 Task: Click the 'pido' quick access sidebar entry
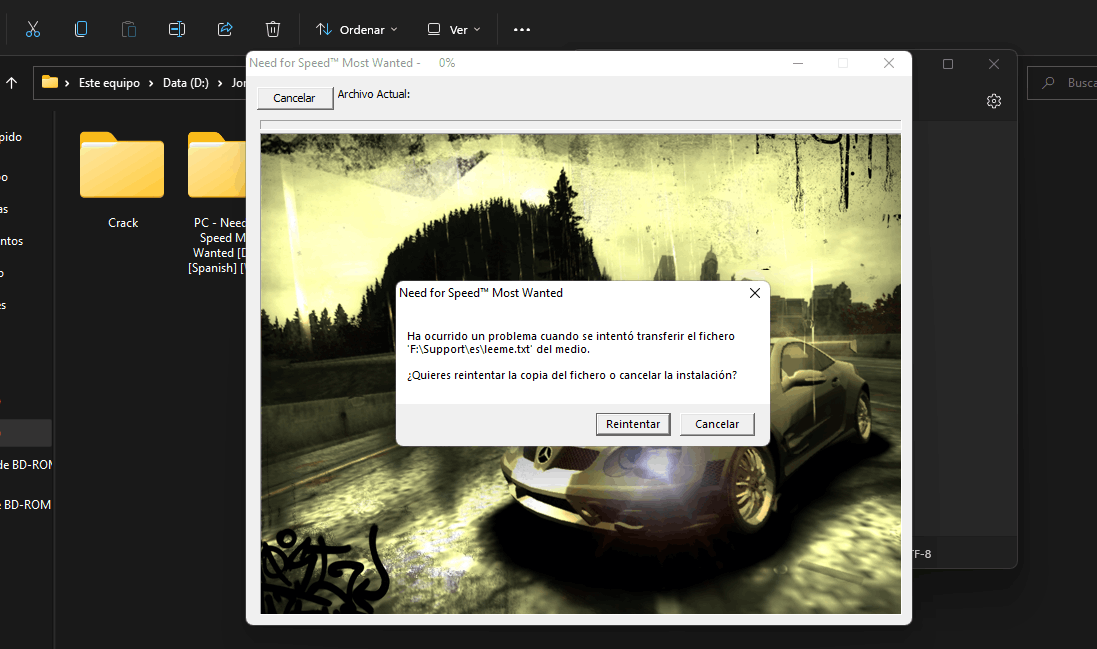click(11, 137)
